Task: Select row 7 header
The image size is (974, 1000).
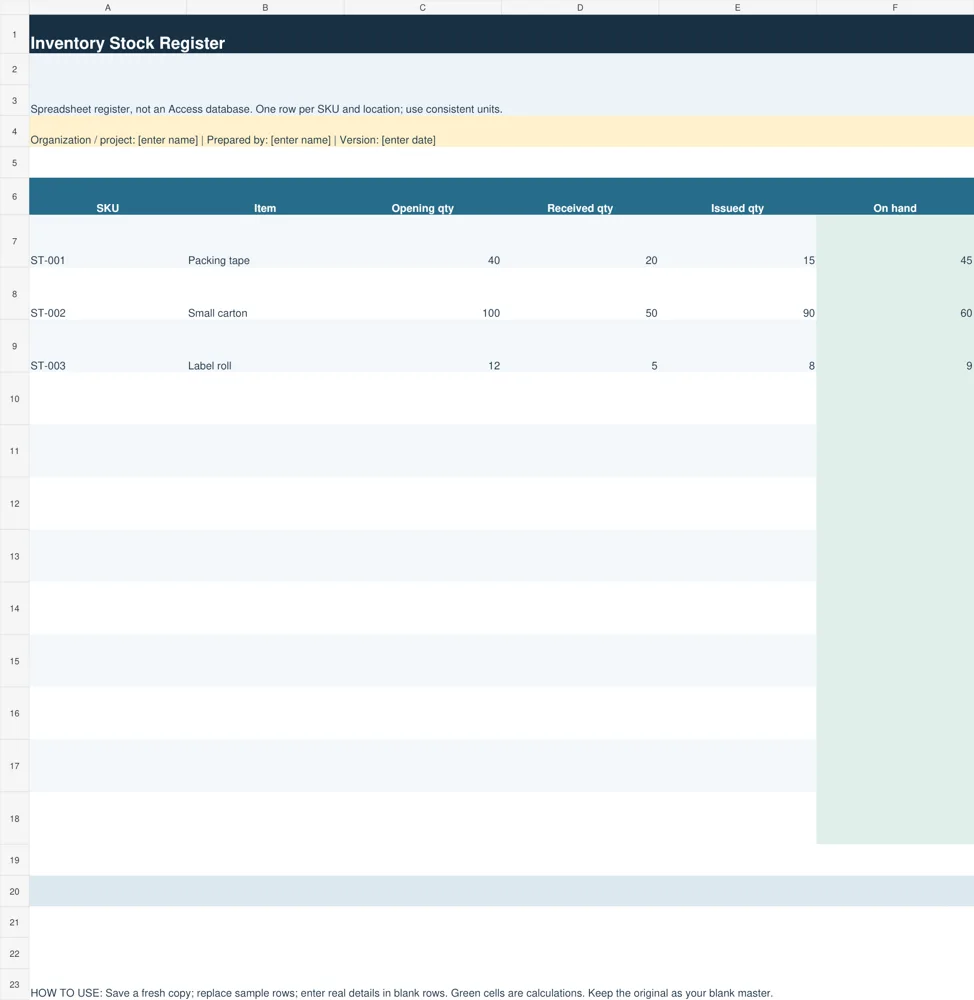Action: point(15,241)
